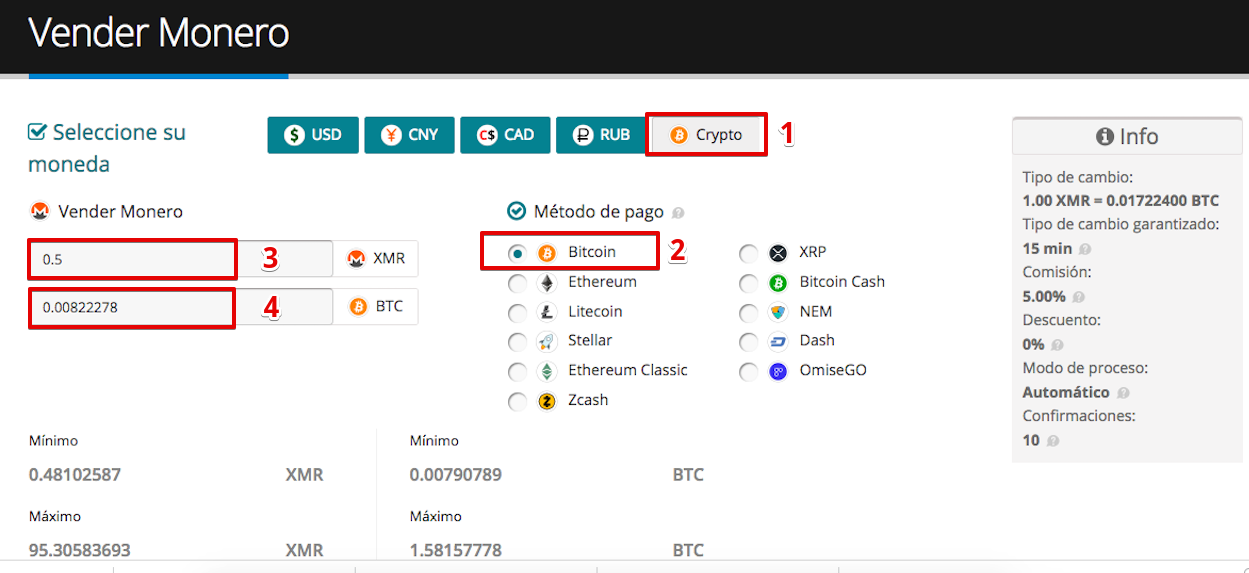Click the Info panel header icon
The image size is (1249, 573).
[x=1105, y=137]
